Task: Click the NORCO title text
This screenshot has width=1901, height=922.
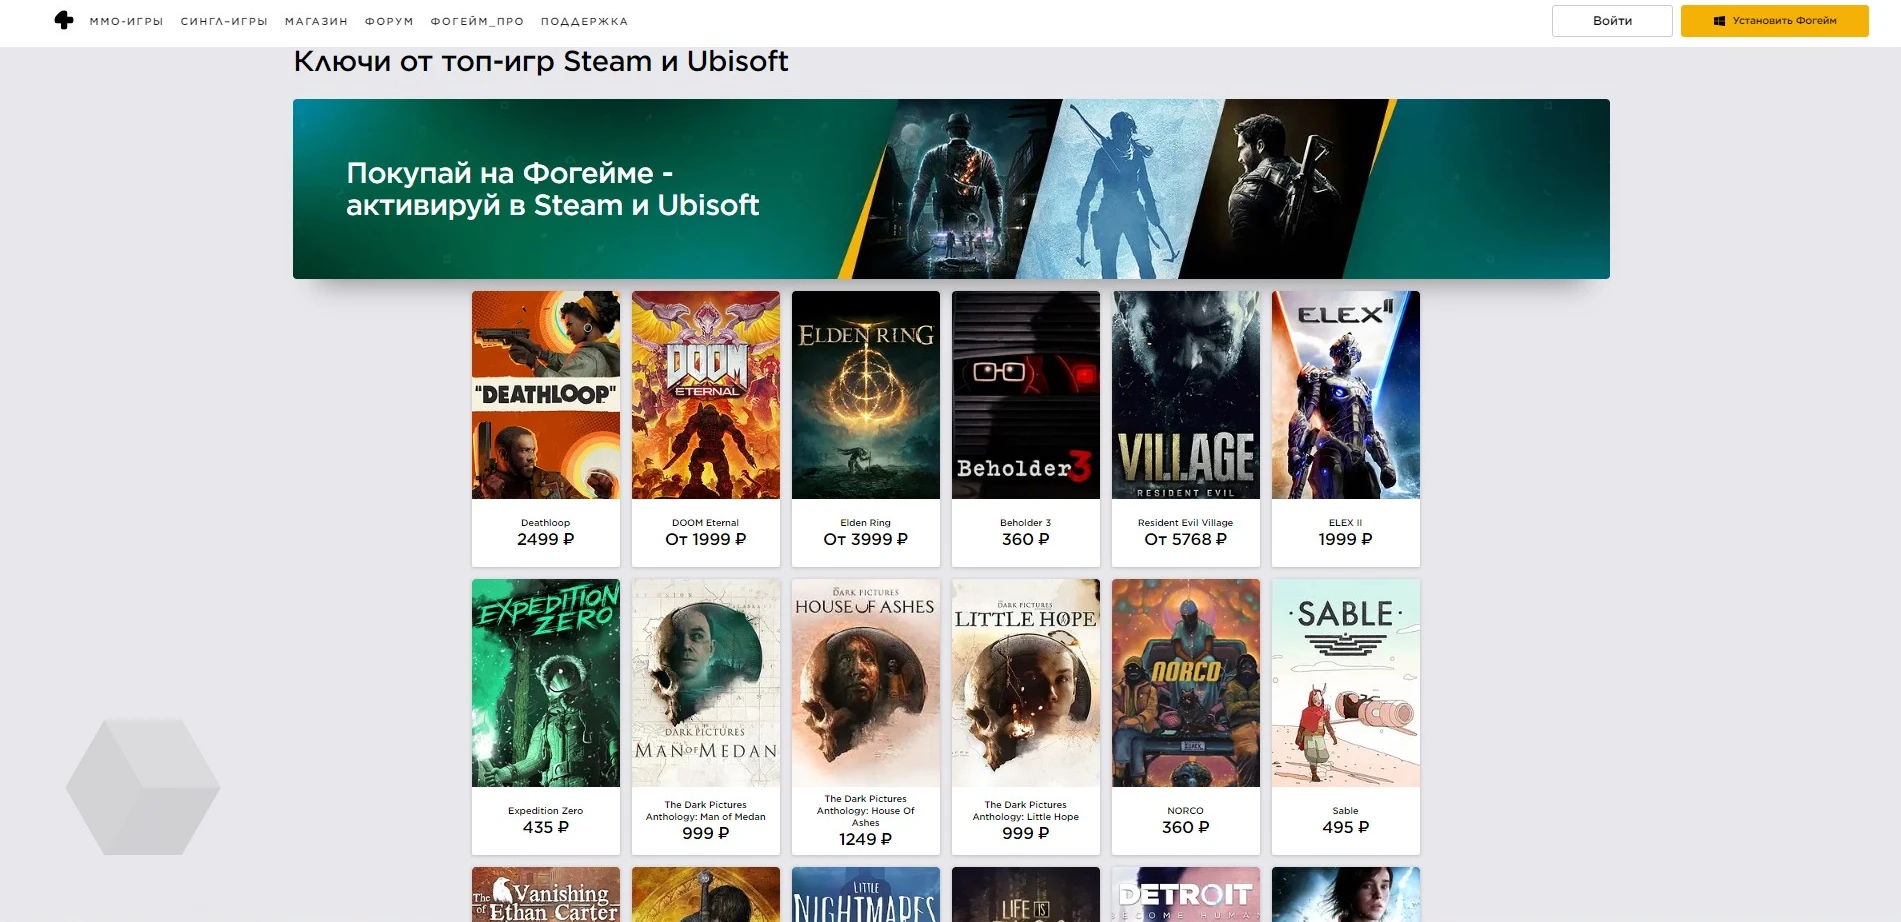Action: click(1186, 811)
